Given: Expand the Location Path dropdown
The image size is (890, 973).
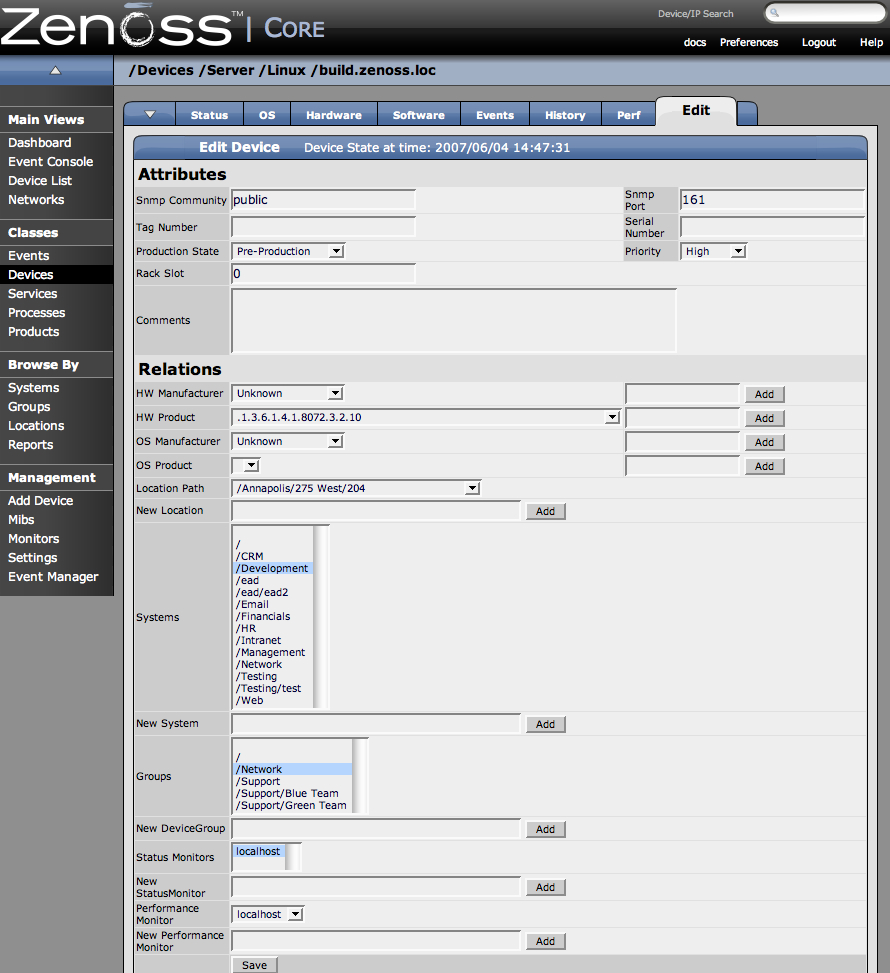Looking at the screenshot, I should pyautogui.click(x=356, y=488).
